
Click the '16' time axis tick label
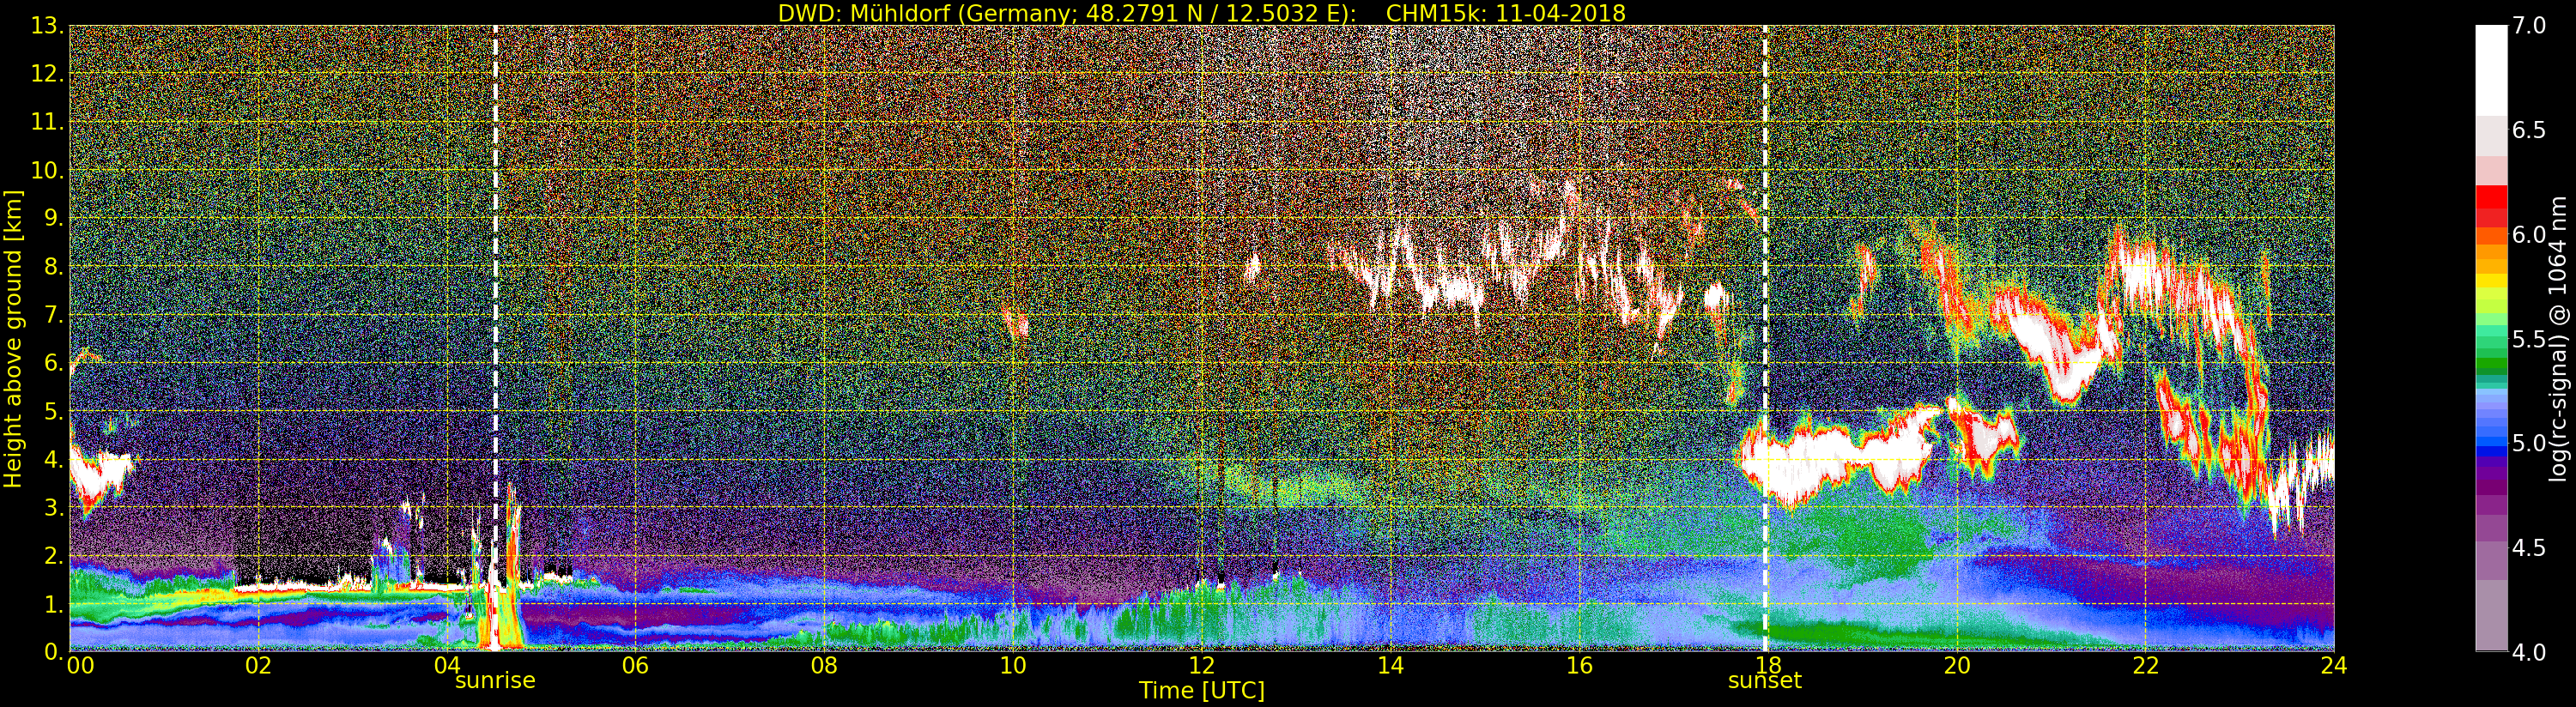pyautogui.click(x=1579, y=665)
